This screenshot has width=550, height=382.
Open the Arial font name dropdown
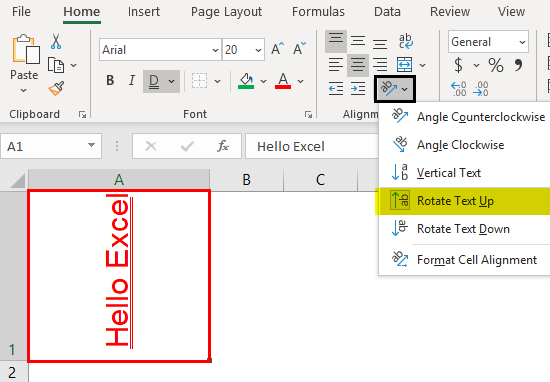pyautogui.click(x=215, y=50)
